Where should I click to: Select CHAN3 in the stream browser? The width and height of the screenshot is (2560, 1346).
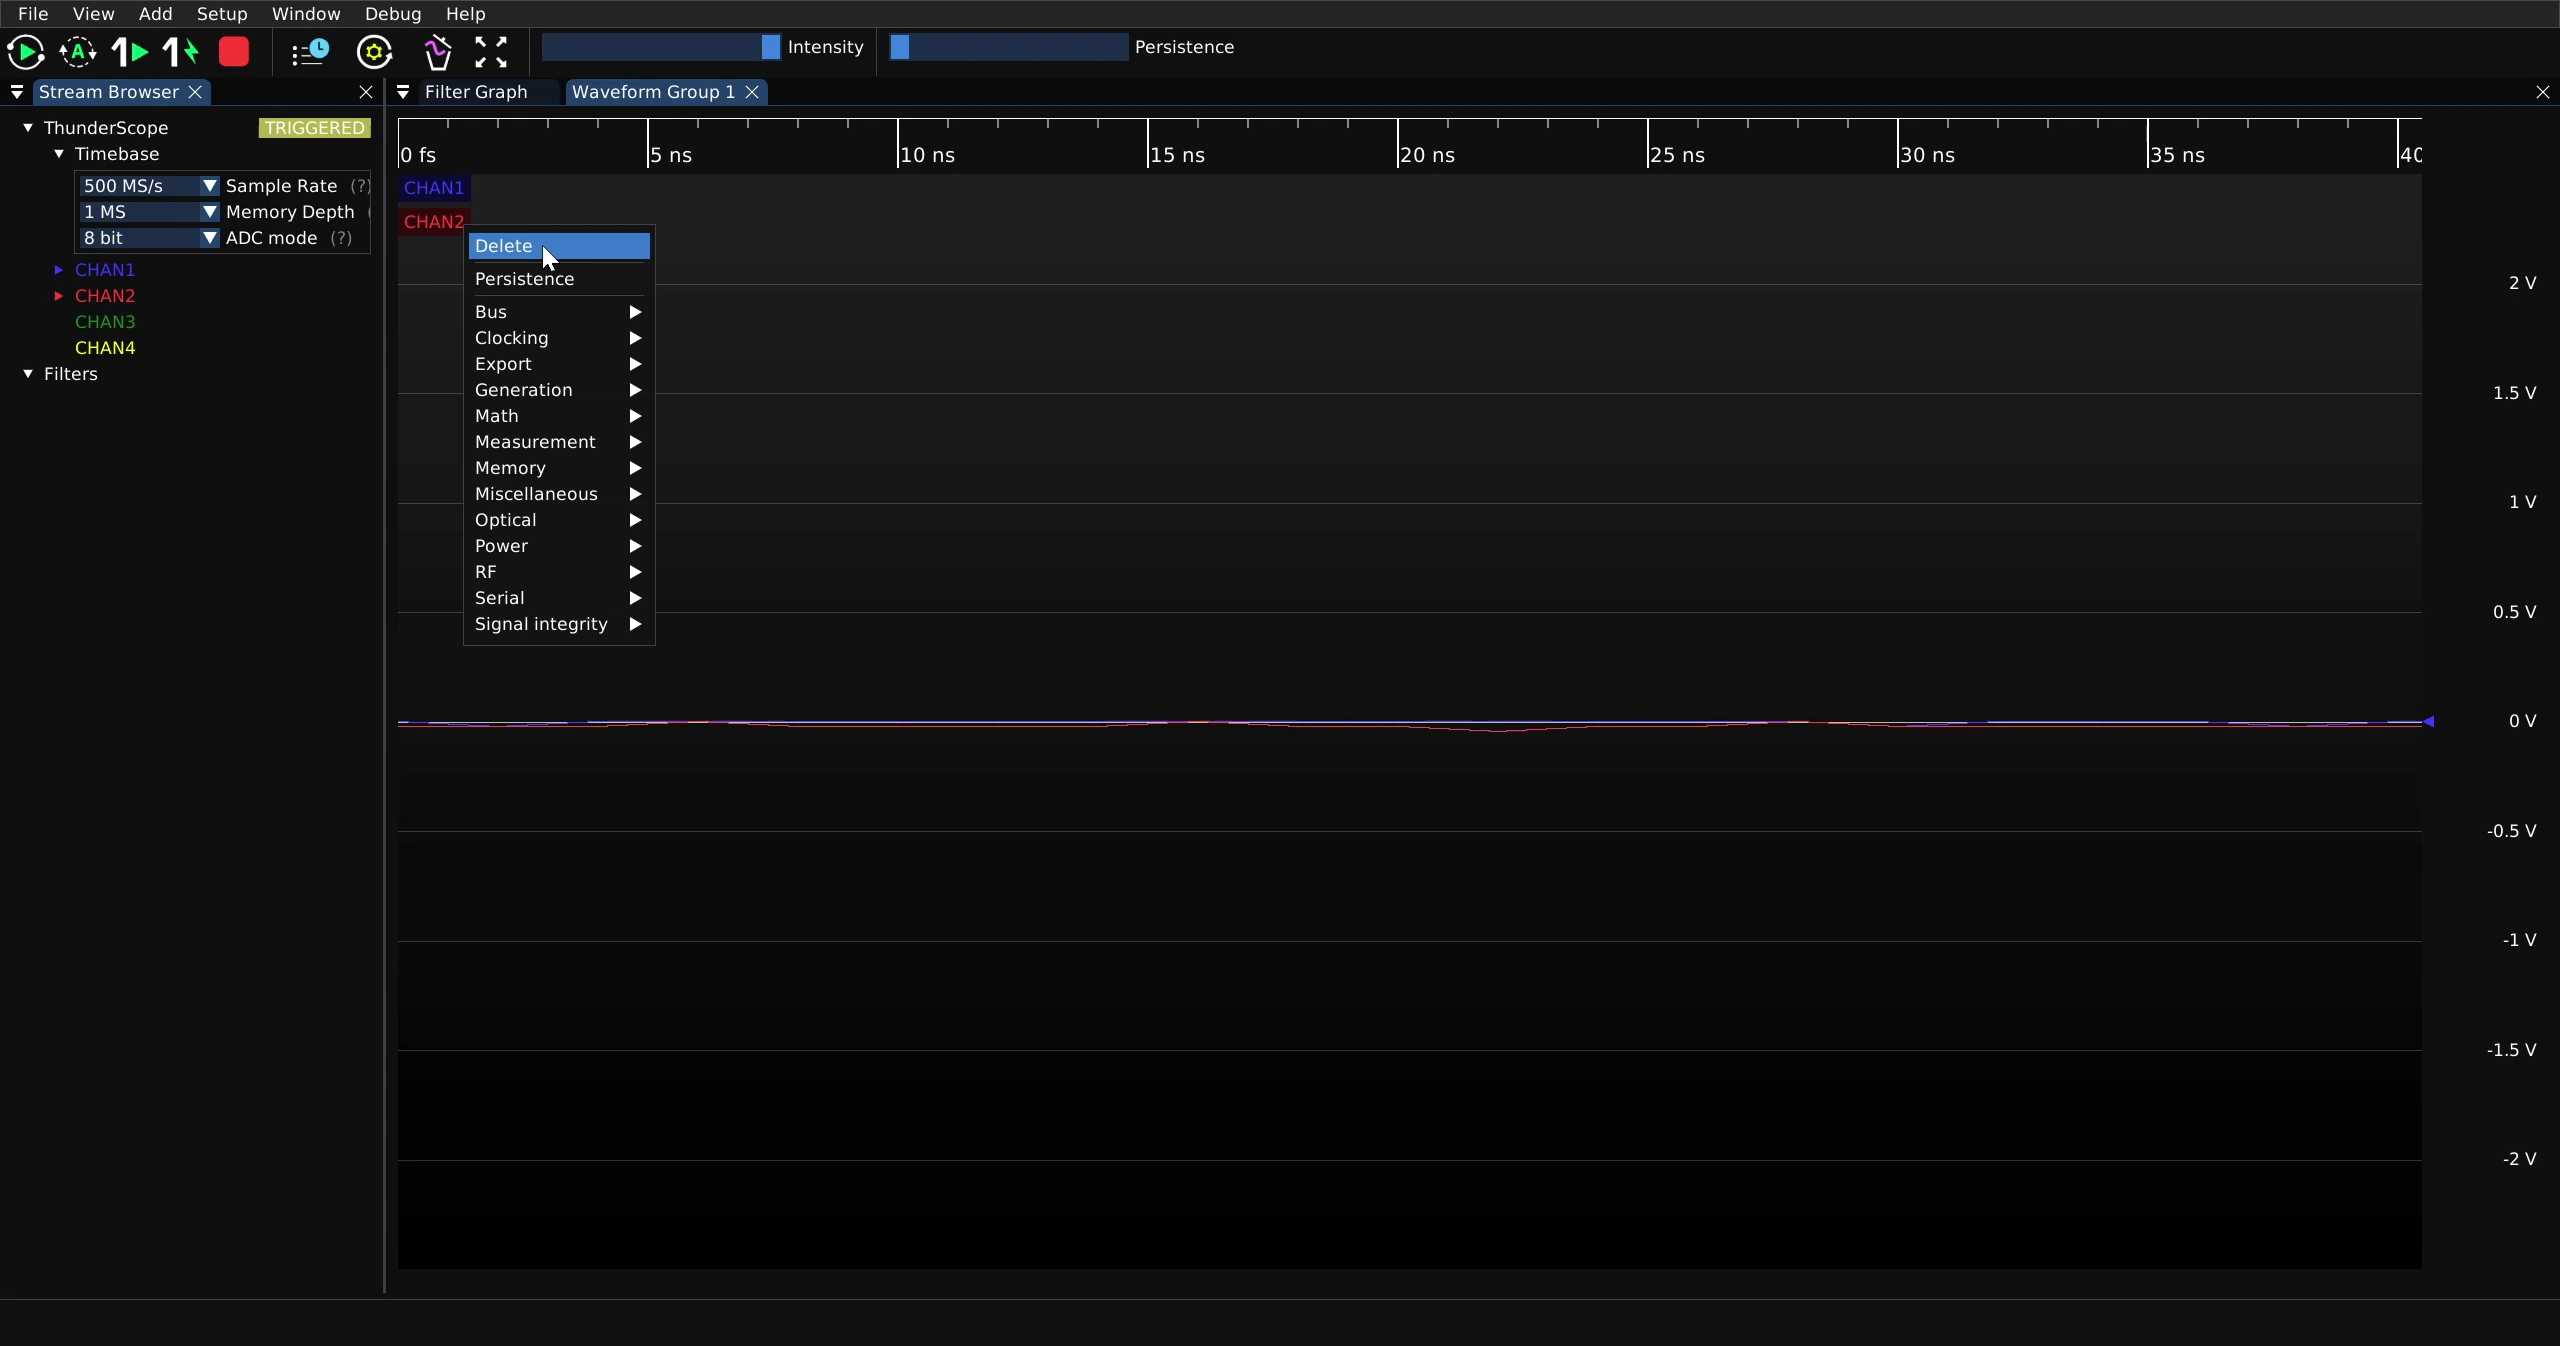105,322
